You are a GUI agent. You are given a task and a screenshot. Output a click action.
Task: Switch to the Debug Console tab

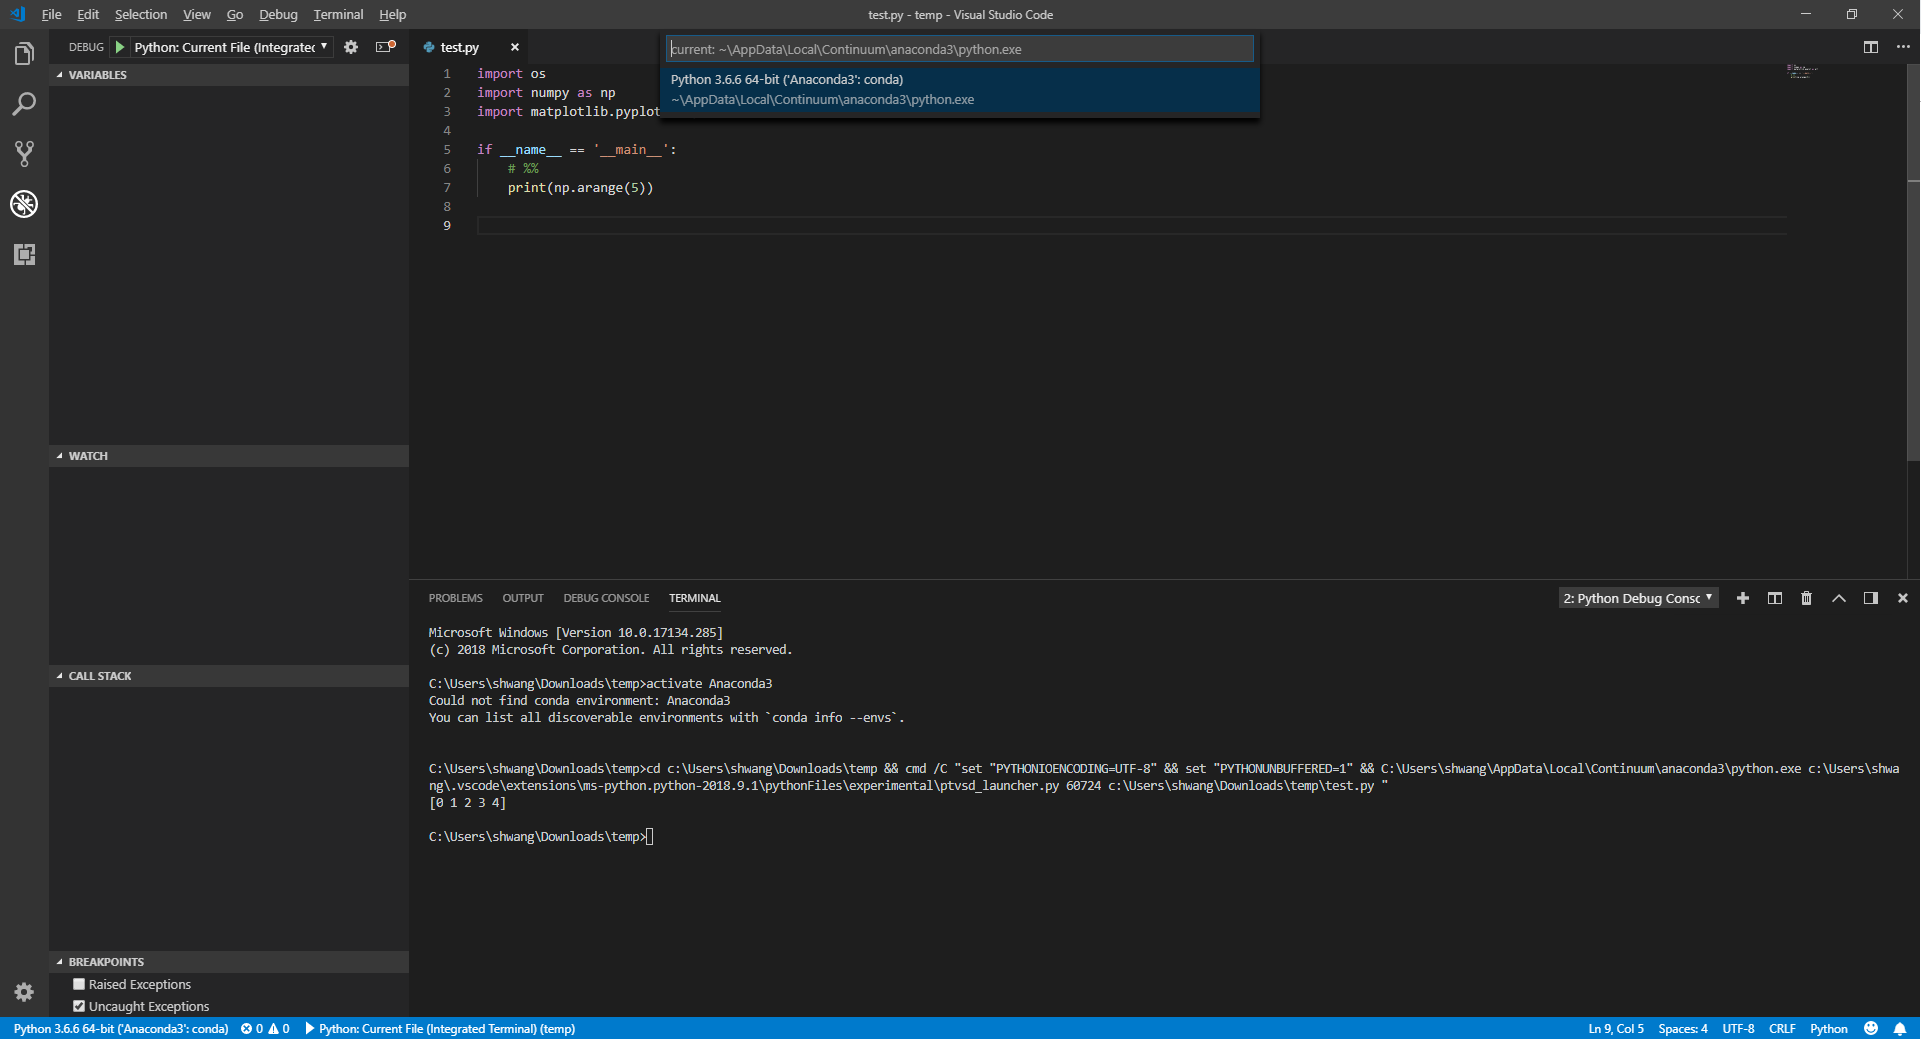(x=606, y=598)
